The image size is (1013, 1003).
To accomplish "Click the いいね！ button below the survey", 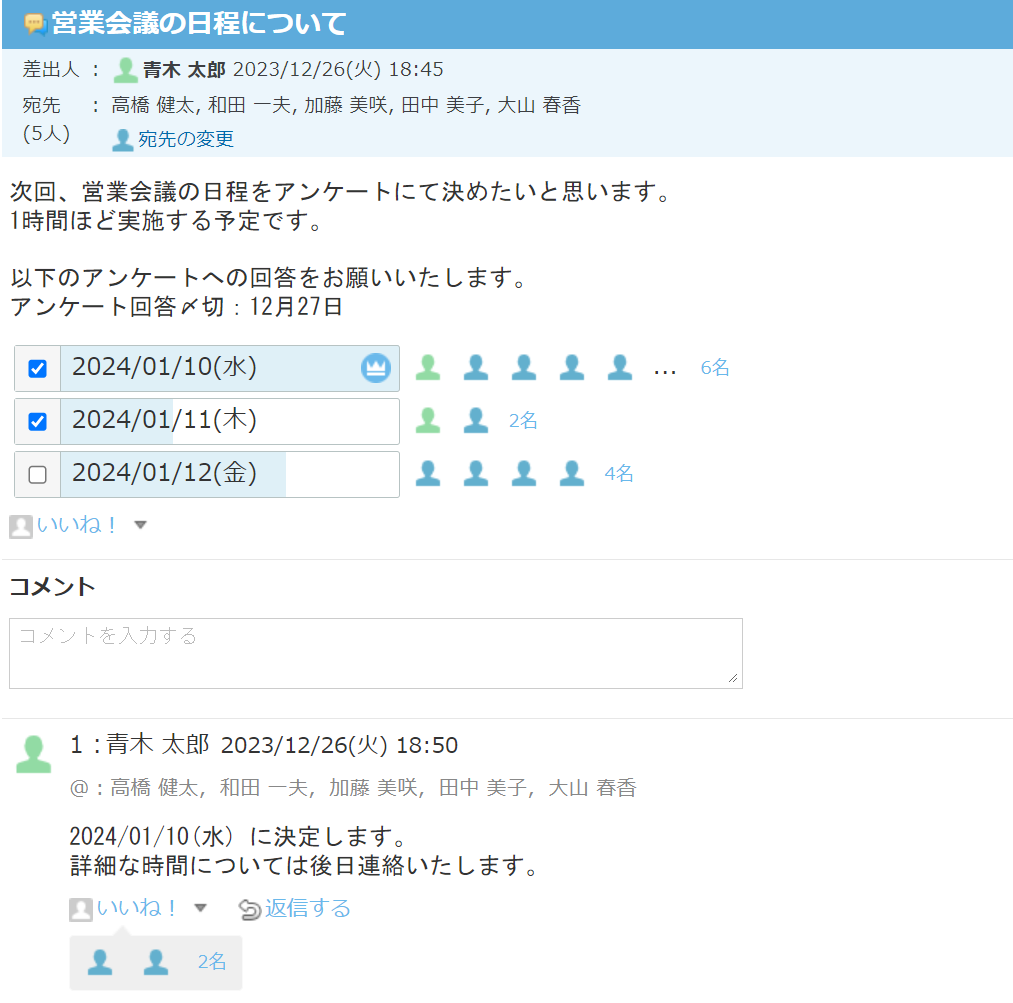I will [x=76, y=524].
